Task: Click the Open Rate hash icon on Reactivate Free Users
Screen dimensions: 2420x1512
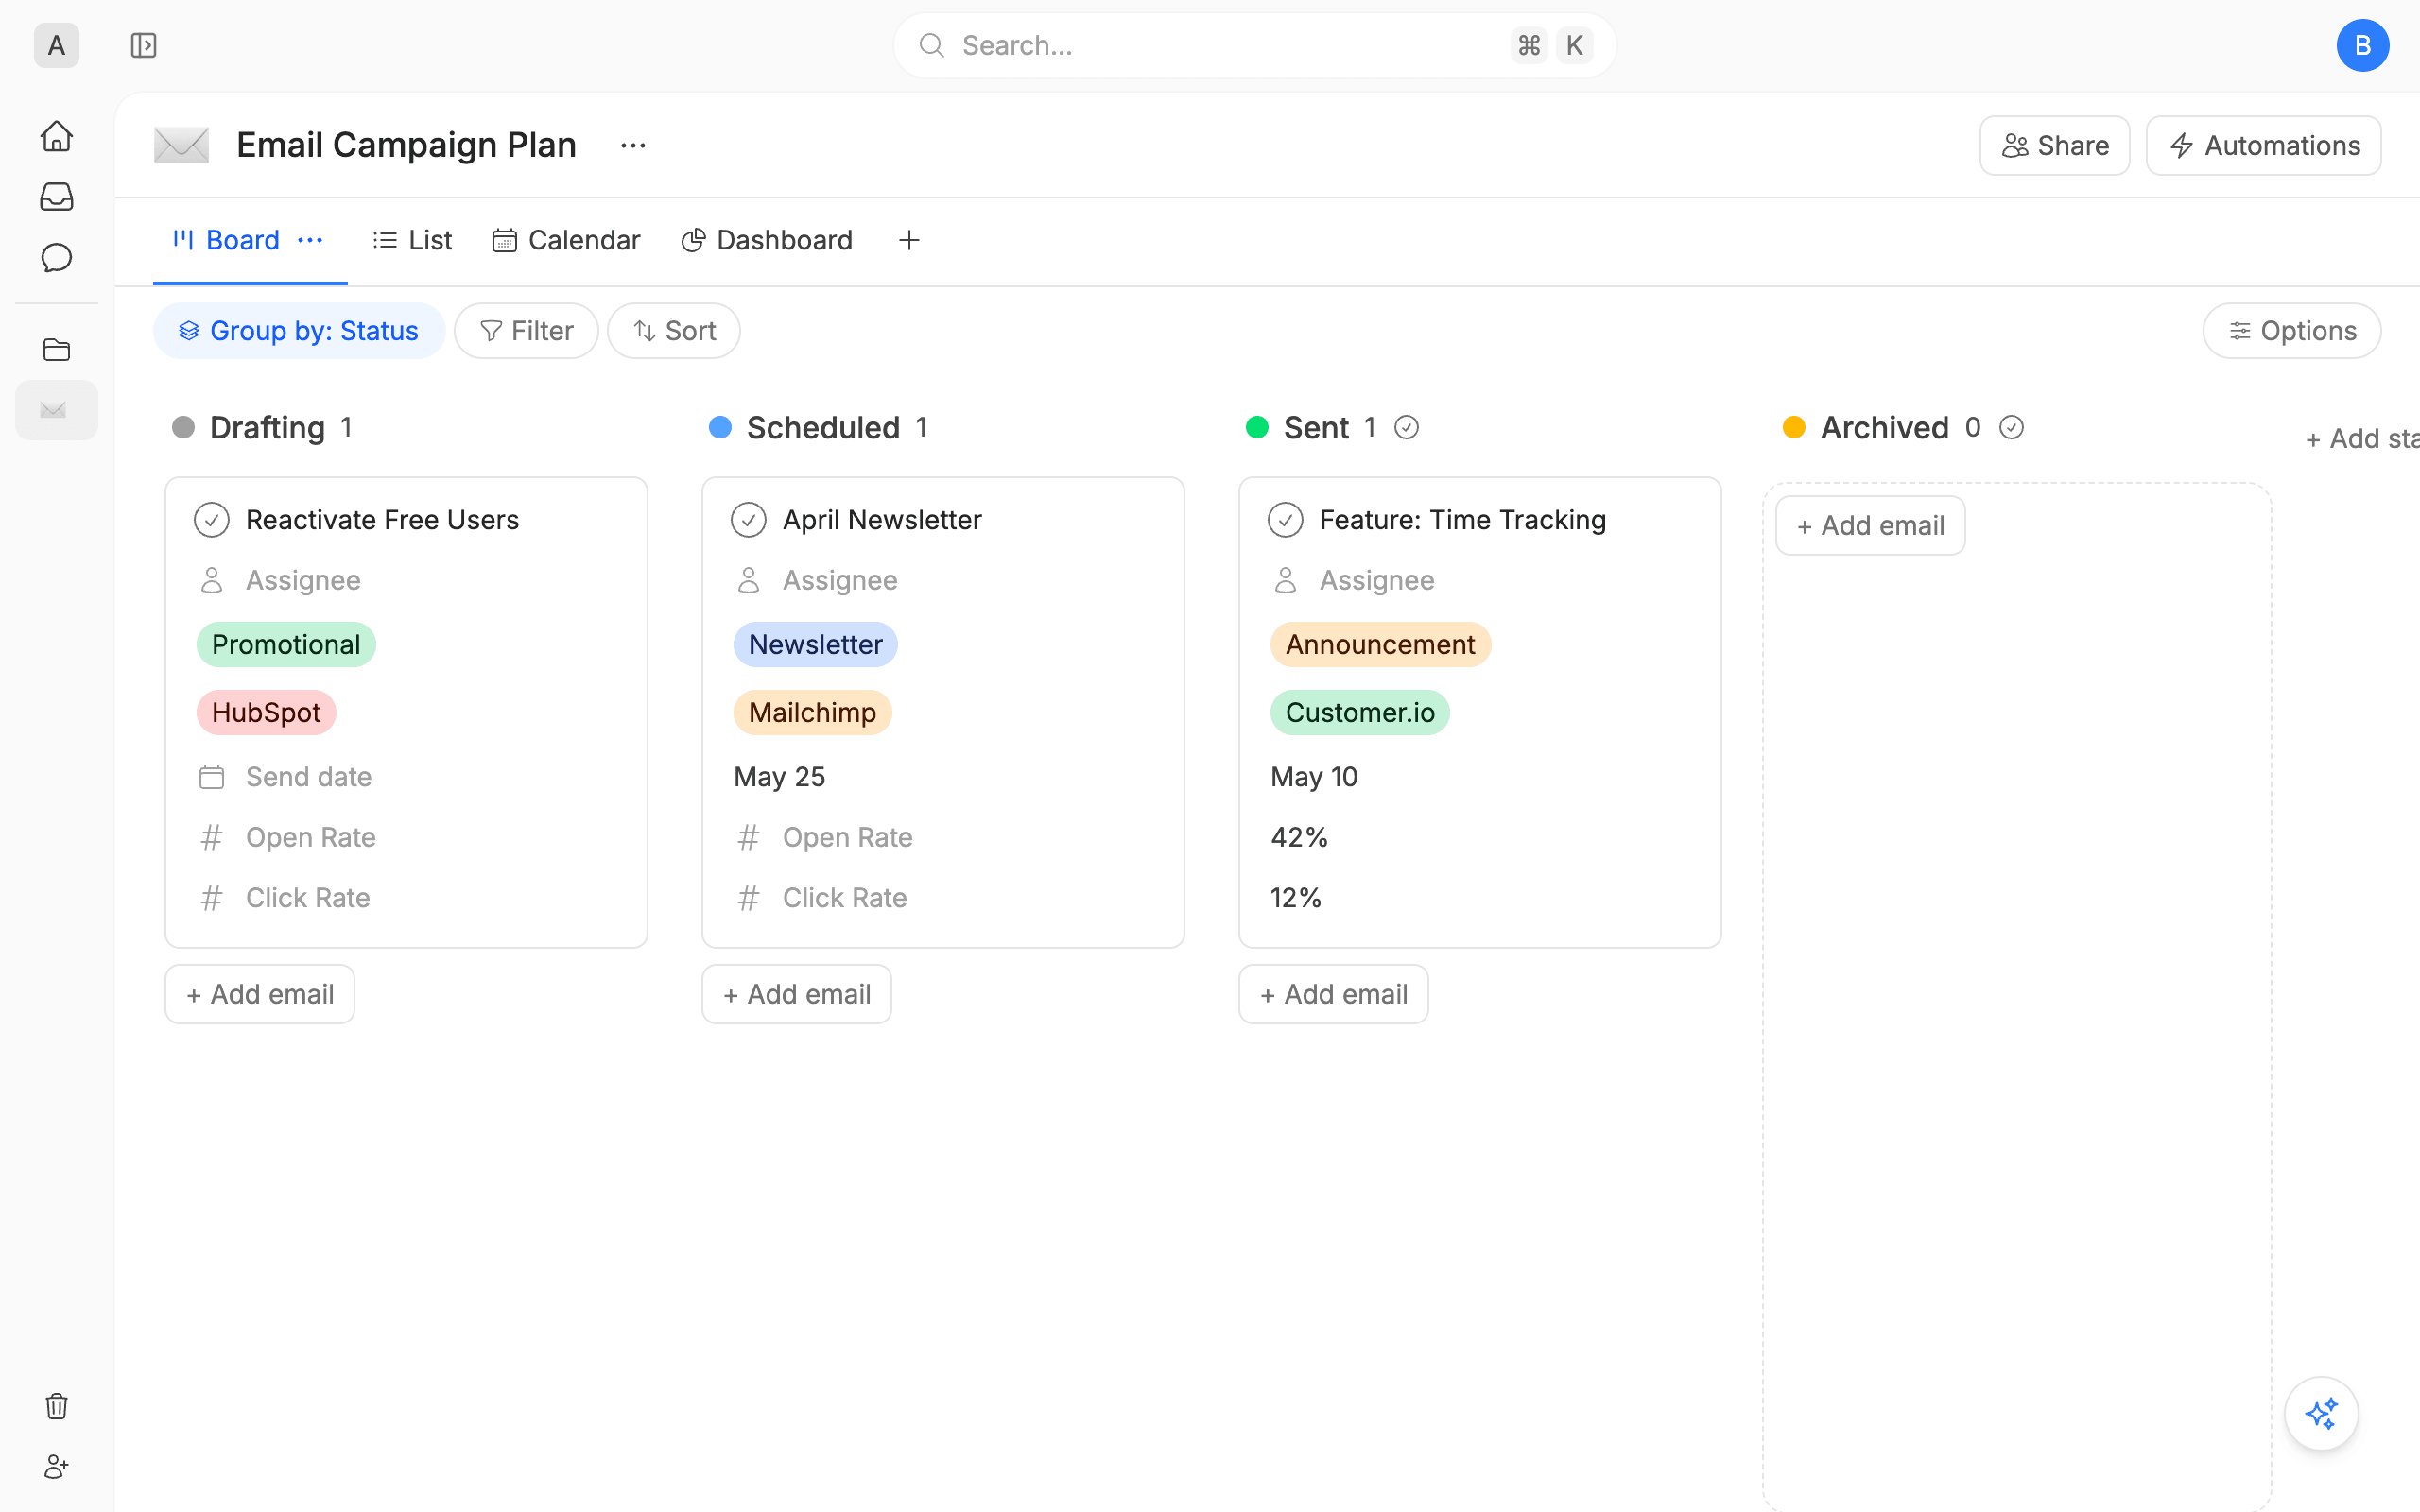Action: tap(212, 837)
